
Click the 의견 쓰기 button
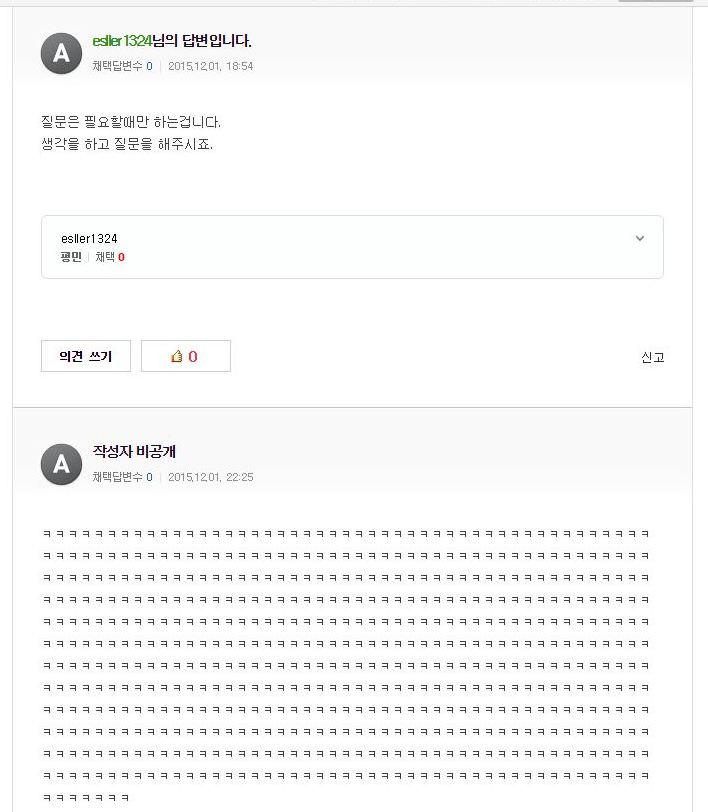tap(86, 356)
